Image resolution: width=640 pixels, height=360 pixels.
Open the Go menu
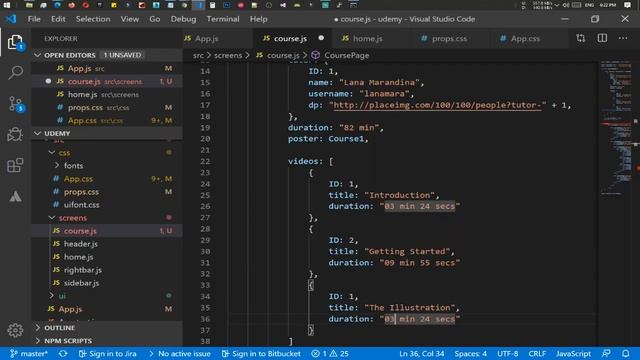click(155, 19)
